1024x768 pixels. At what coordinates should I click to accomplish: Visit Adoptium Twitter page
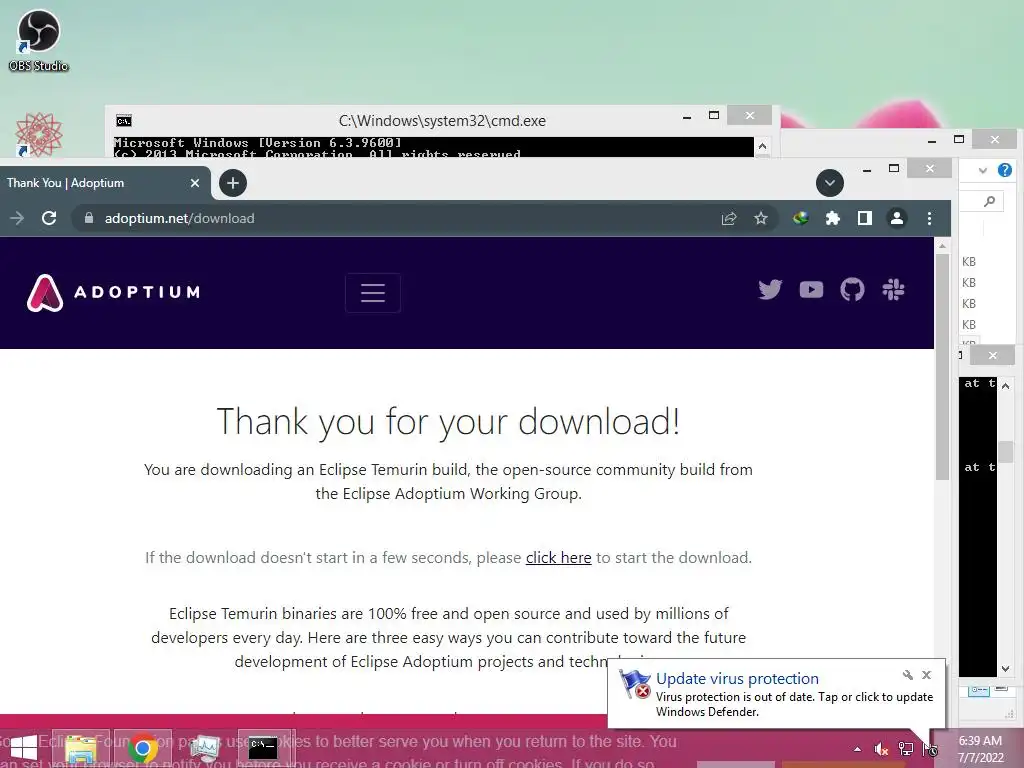pos(771,289)
